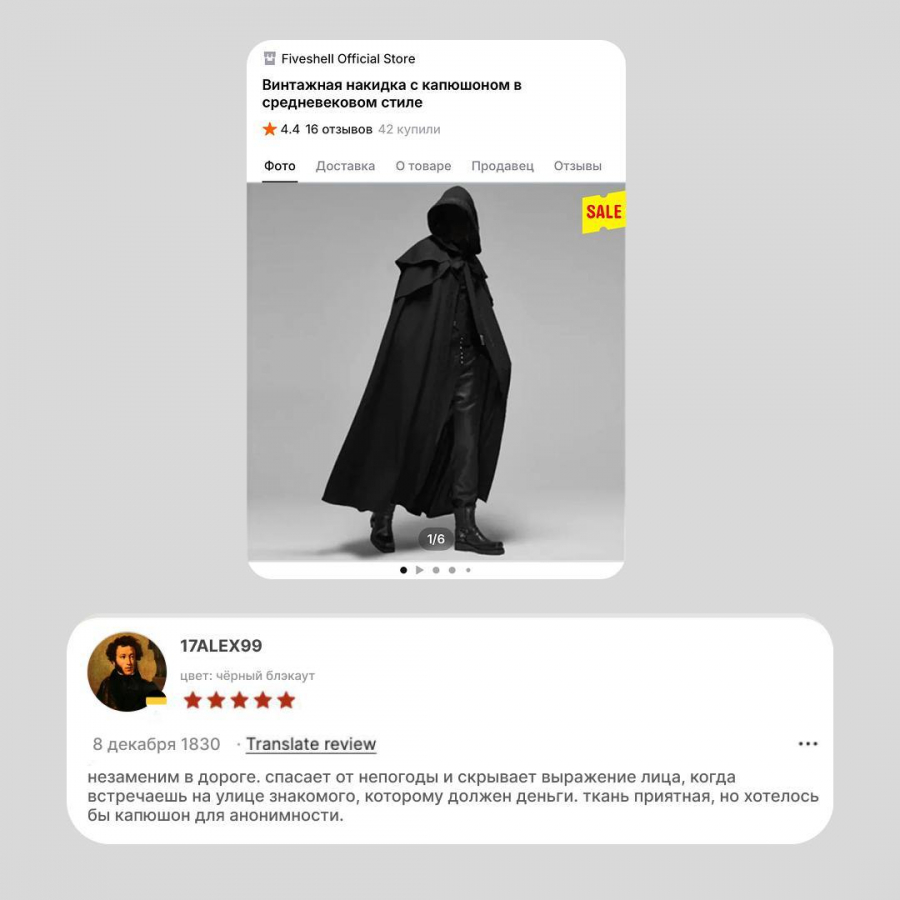Switch to the Отзывы tab
Screen dimensions: 900x900
coord(577,166)
